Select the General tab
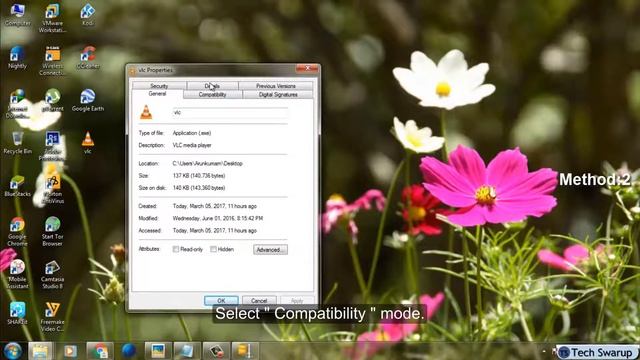Viewport: 640px width, 360px height. pyautogui.click(x=157, y=94)
